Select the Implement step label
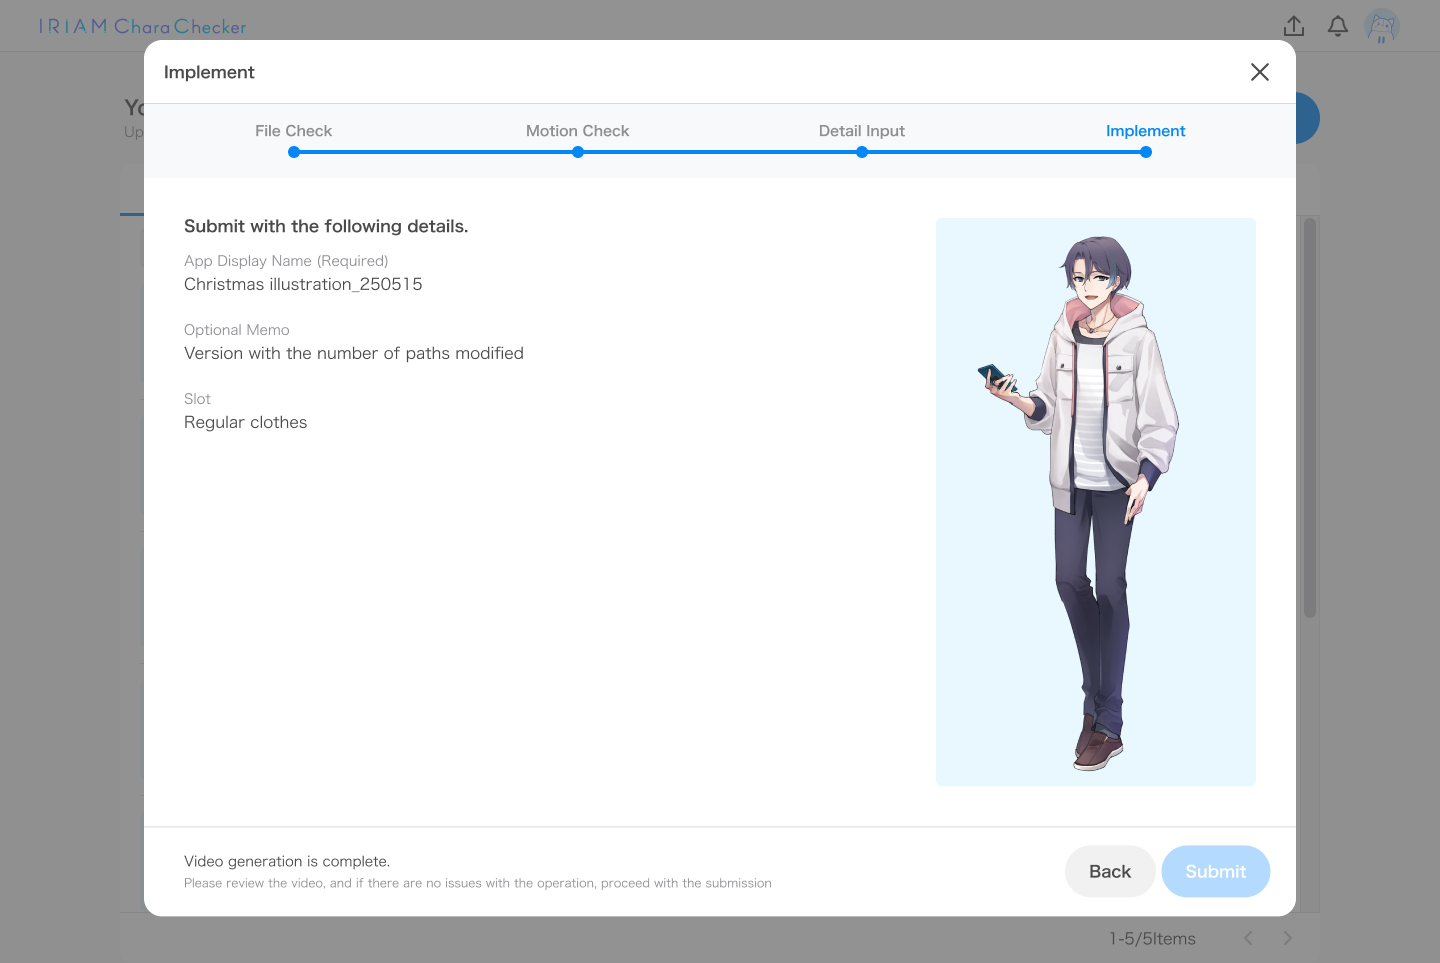Image resolution: width=1440 pixels, height=963 pixels. pyautogui.click(x=1145, y=131)
